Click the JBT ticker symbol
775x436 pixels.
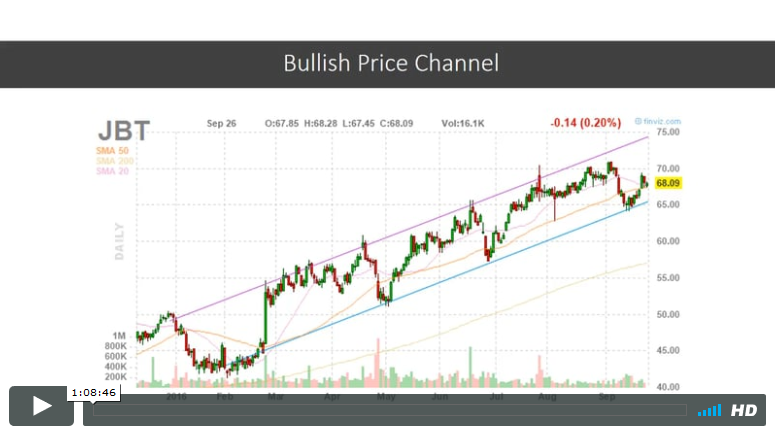[x=124, y=130]
